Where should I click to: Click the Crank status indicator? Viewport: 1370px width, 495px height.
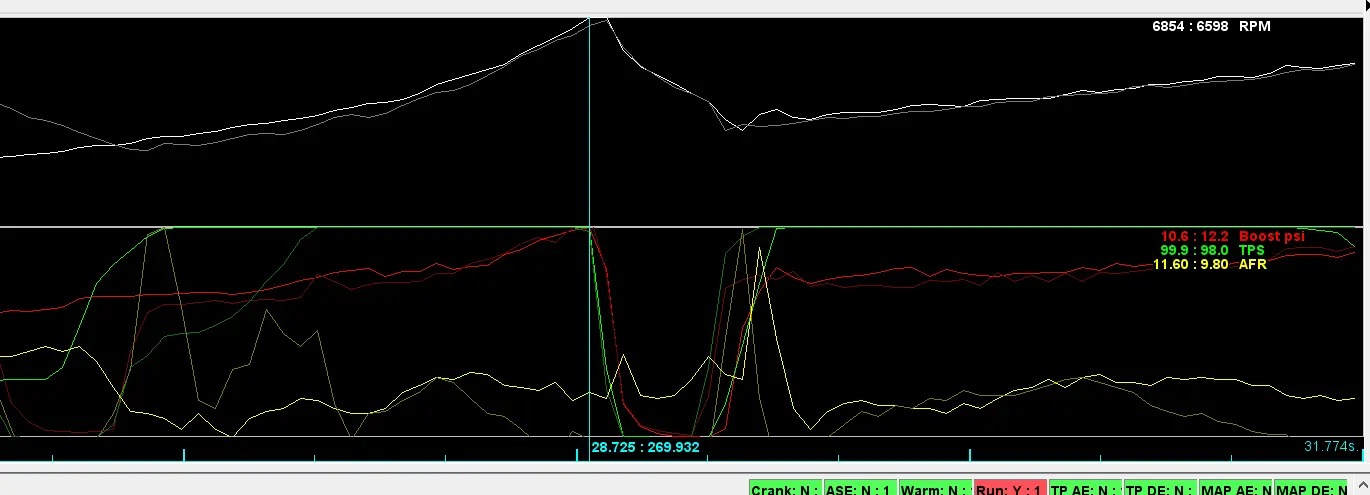786,489
